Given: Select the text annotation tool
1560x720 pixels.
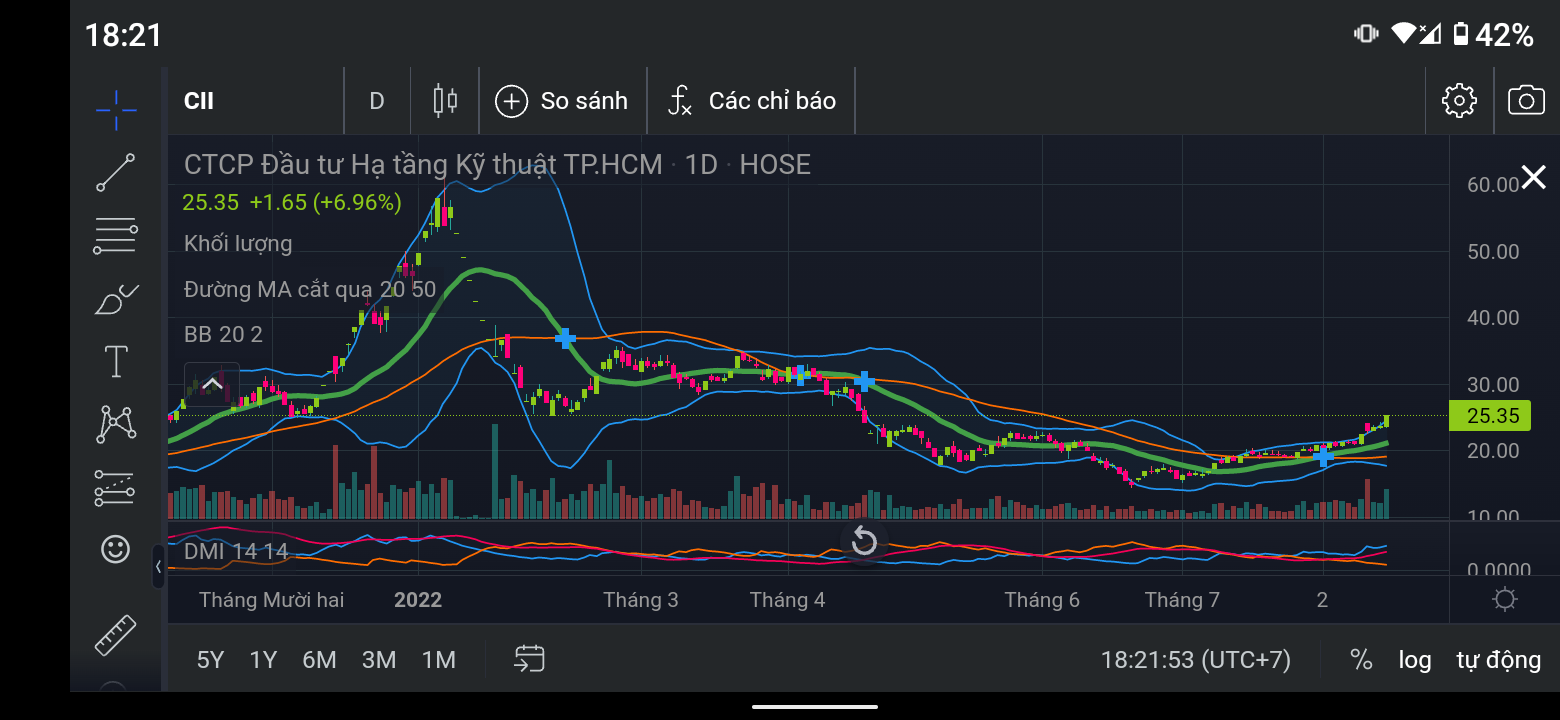Looking at the screenshot, I should 116,361.
